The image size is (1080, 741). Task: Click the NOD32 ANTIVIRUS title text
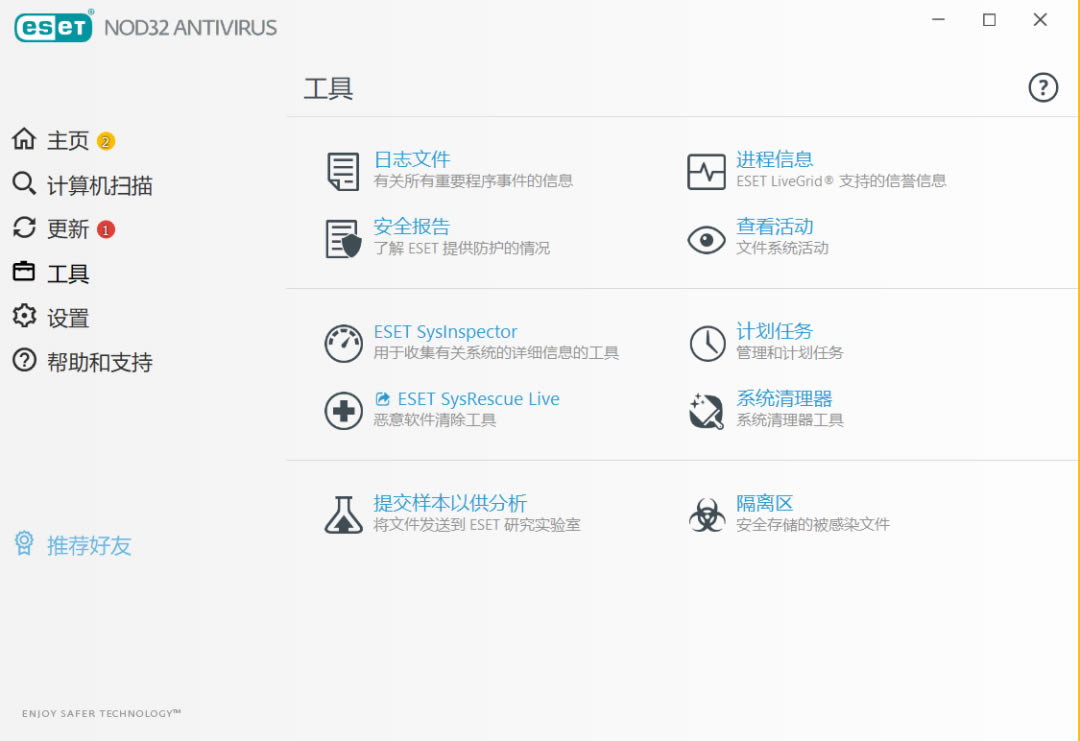[x=191, y=28]
